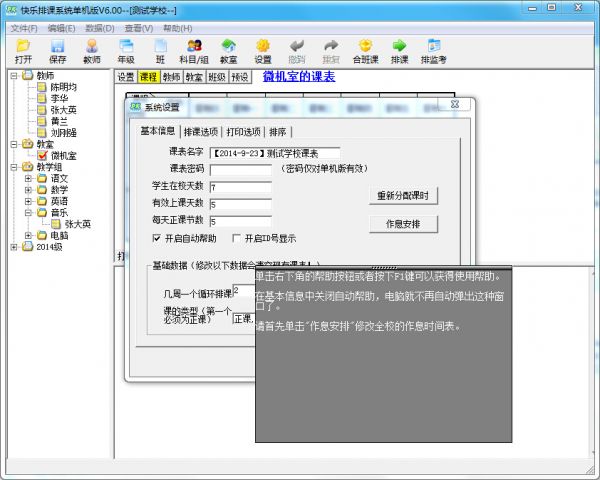
Task: Expand the 2014级 tree node
Action: [x=14, y=247]
